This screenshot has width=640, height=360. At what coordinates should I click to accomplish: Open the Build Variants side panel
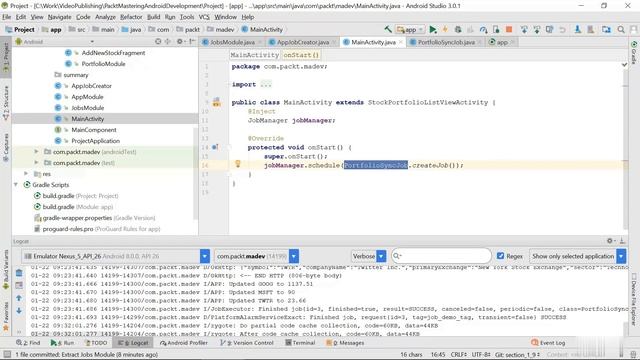[6, 269]
